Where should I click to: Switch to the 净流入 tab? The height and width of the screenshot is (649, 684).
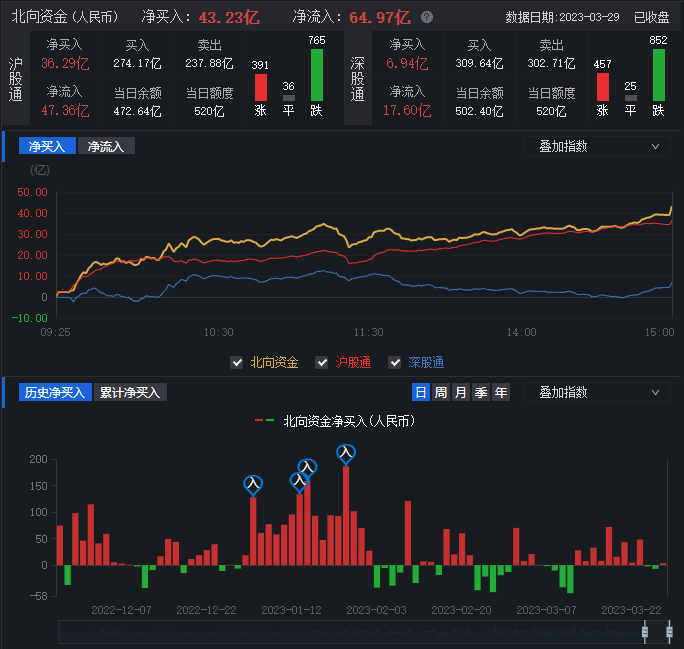[106, 146]
